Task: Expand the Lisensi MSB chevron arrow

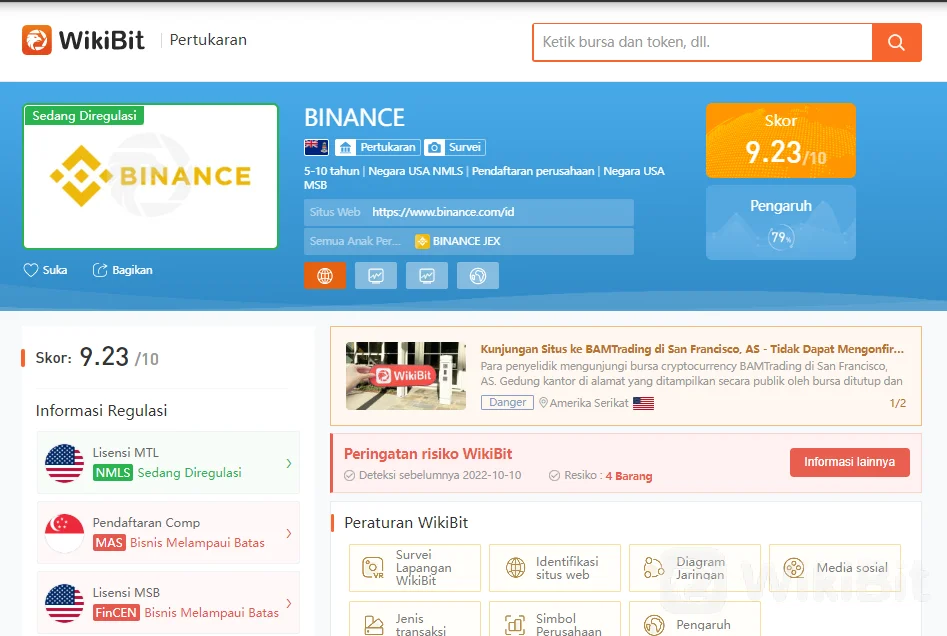Action: coord(289,603)
